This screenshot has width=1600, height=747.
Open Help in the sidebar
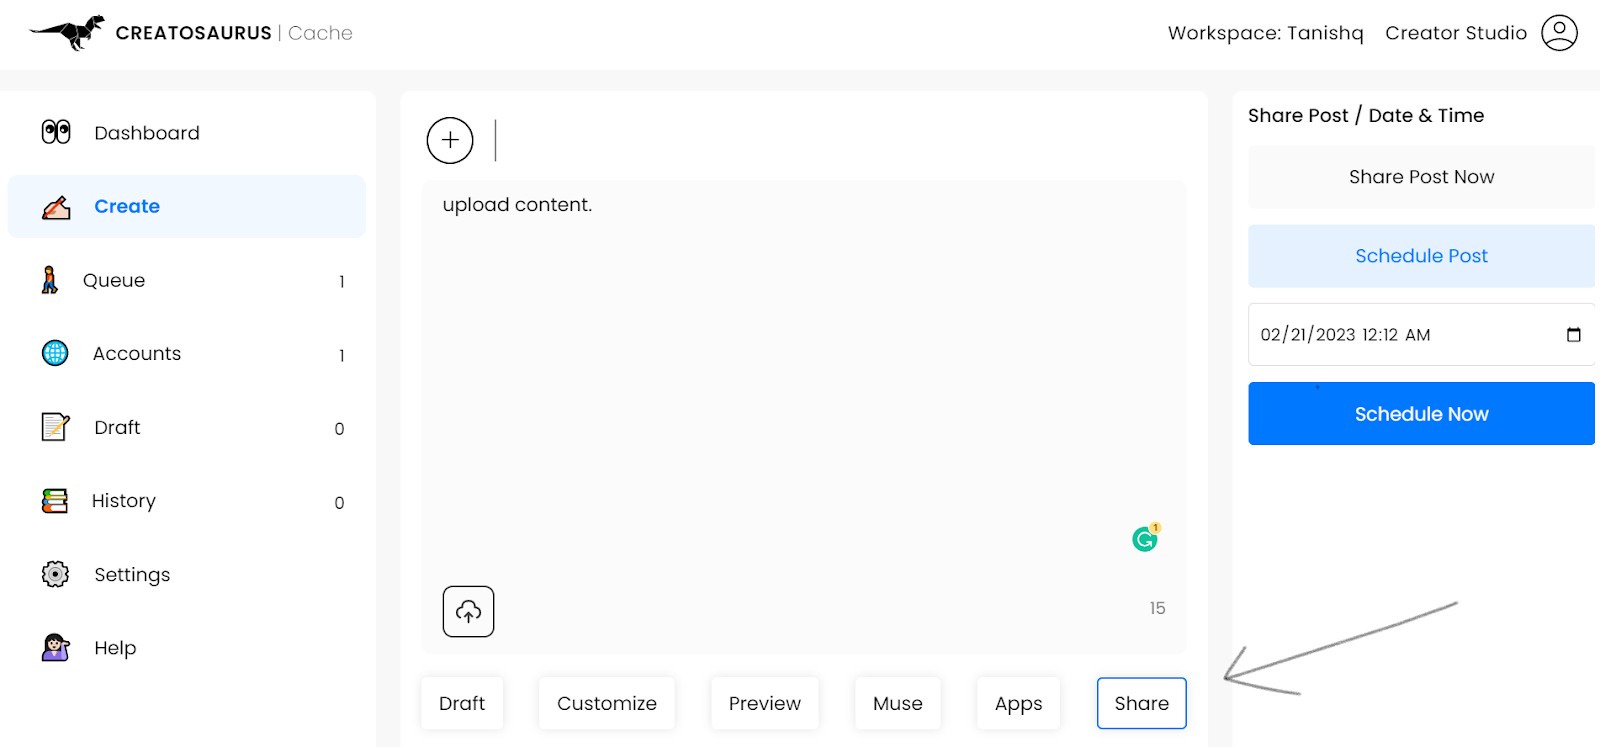tap(187, 647)
